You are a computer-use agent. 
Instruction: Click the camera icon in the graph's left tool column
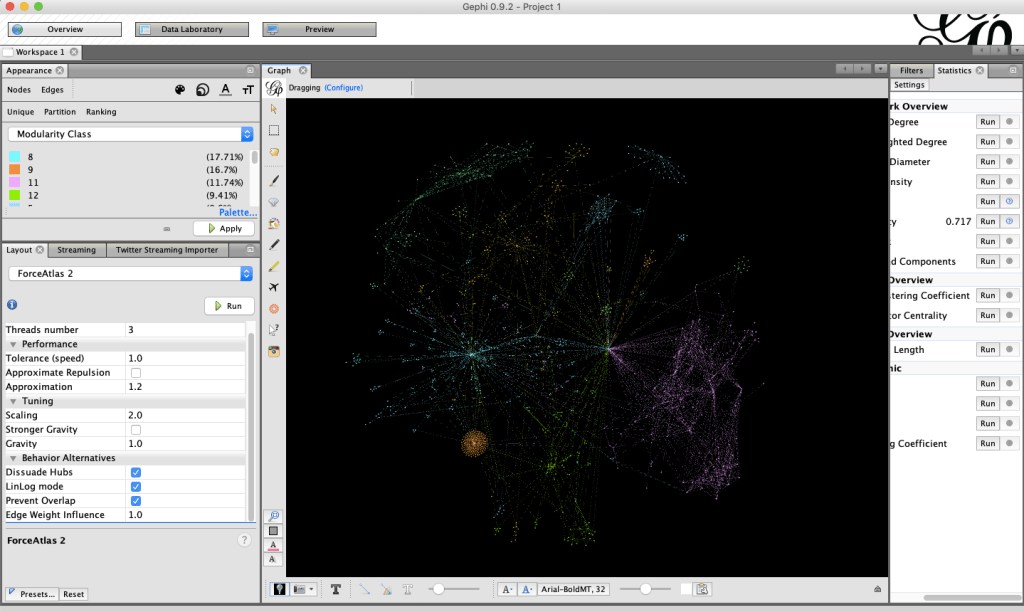point(274,351)
